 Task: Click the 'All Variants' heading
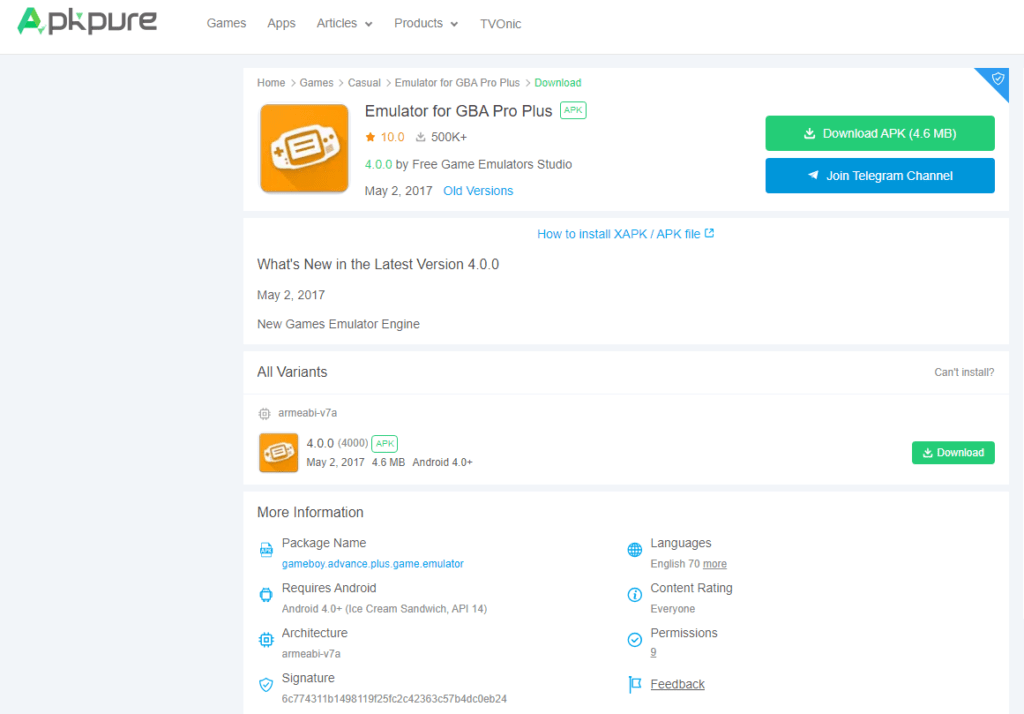(292, 372)
